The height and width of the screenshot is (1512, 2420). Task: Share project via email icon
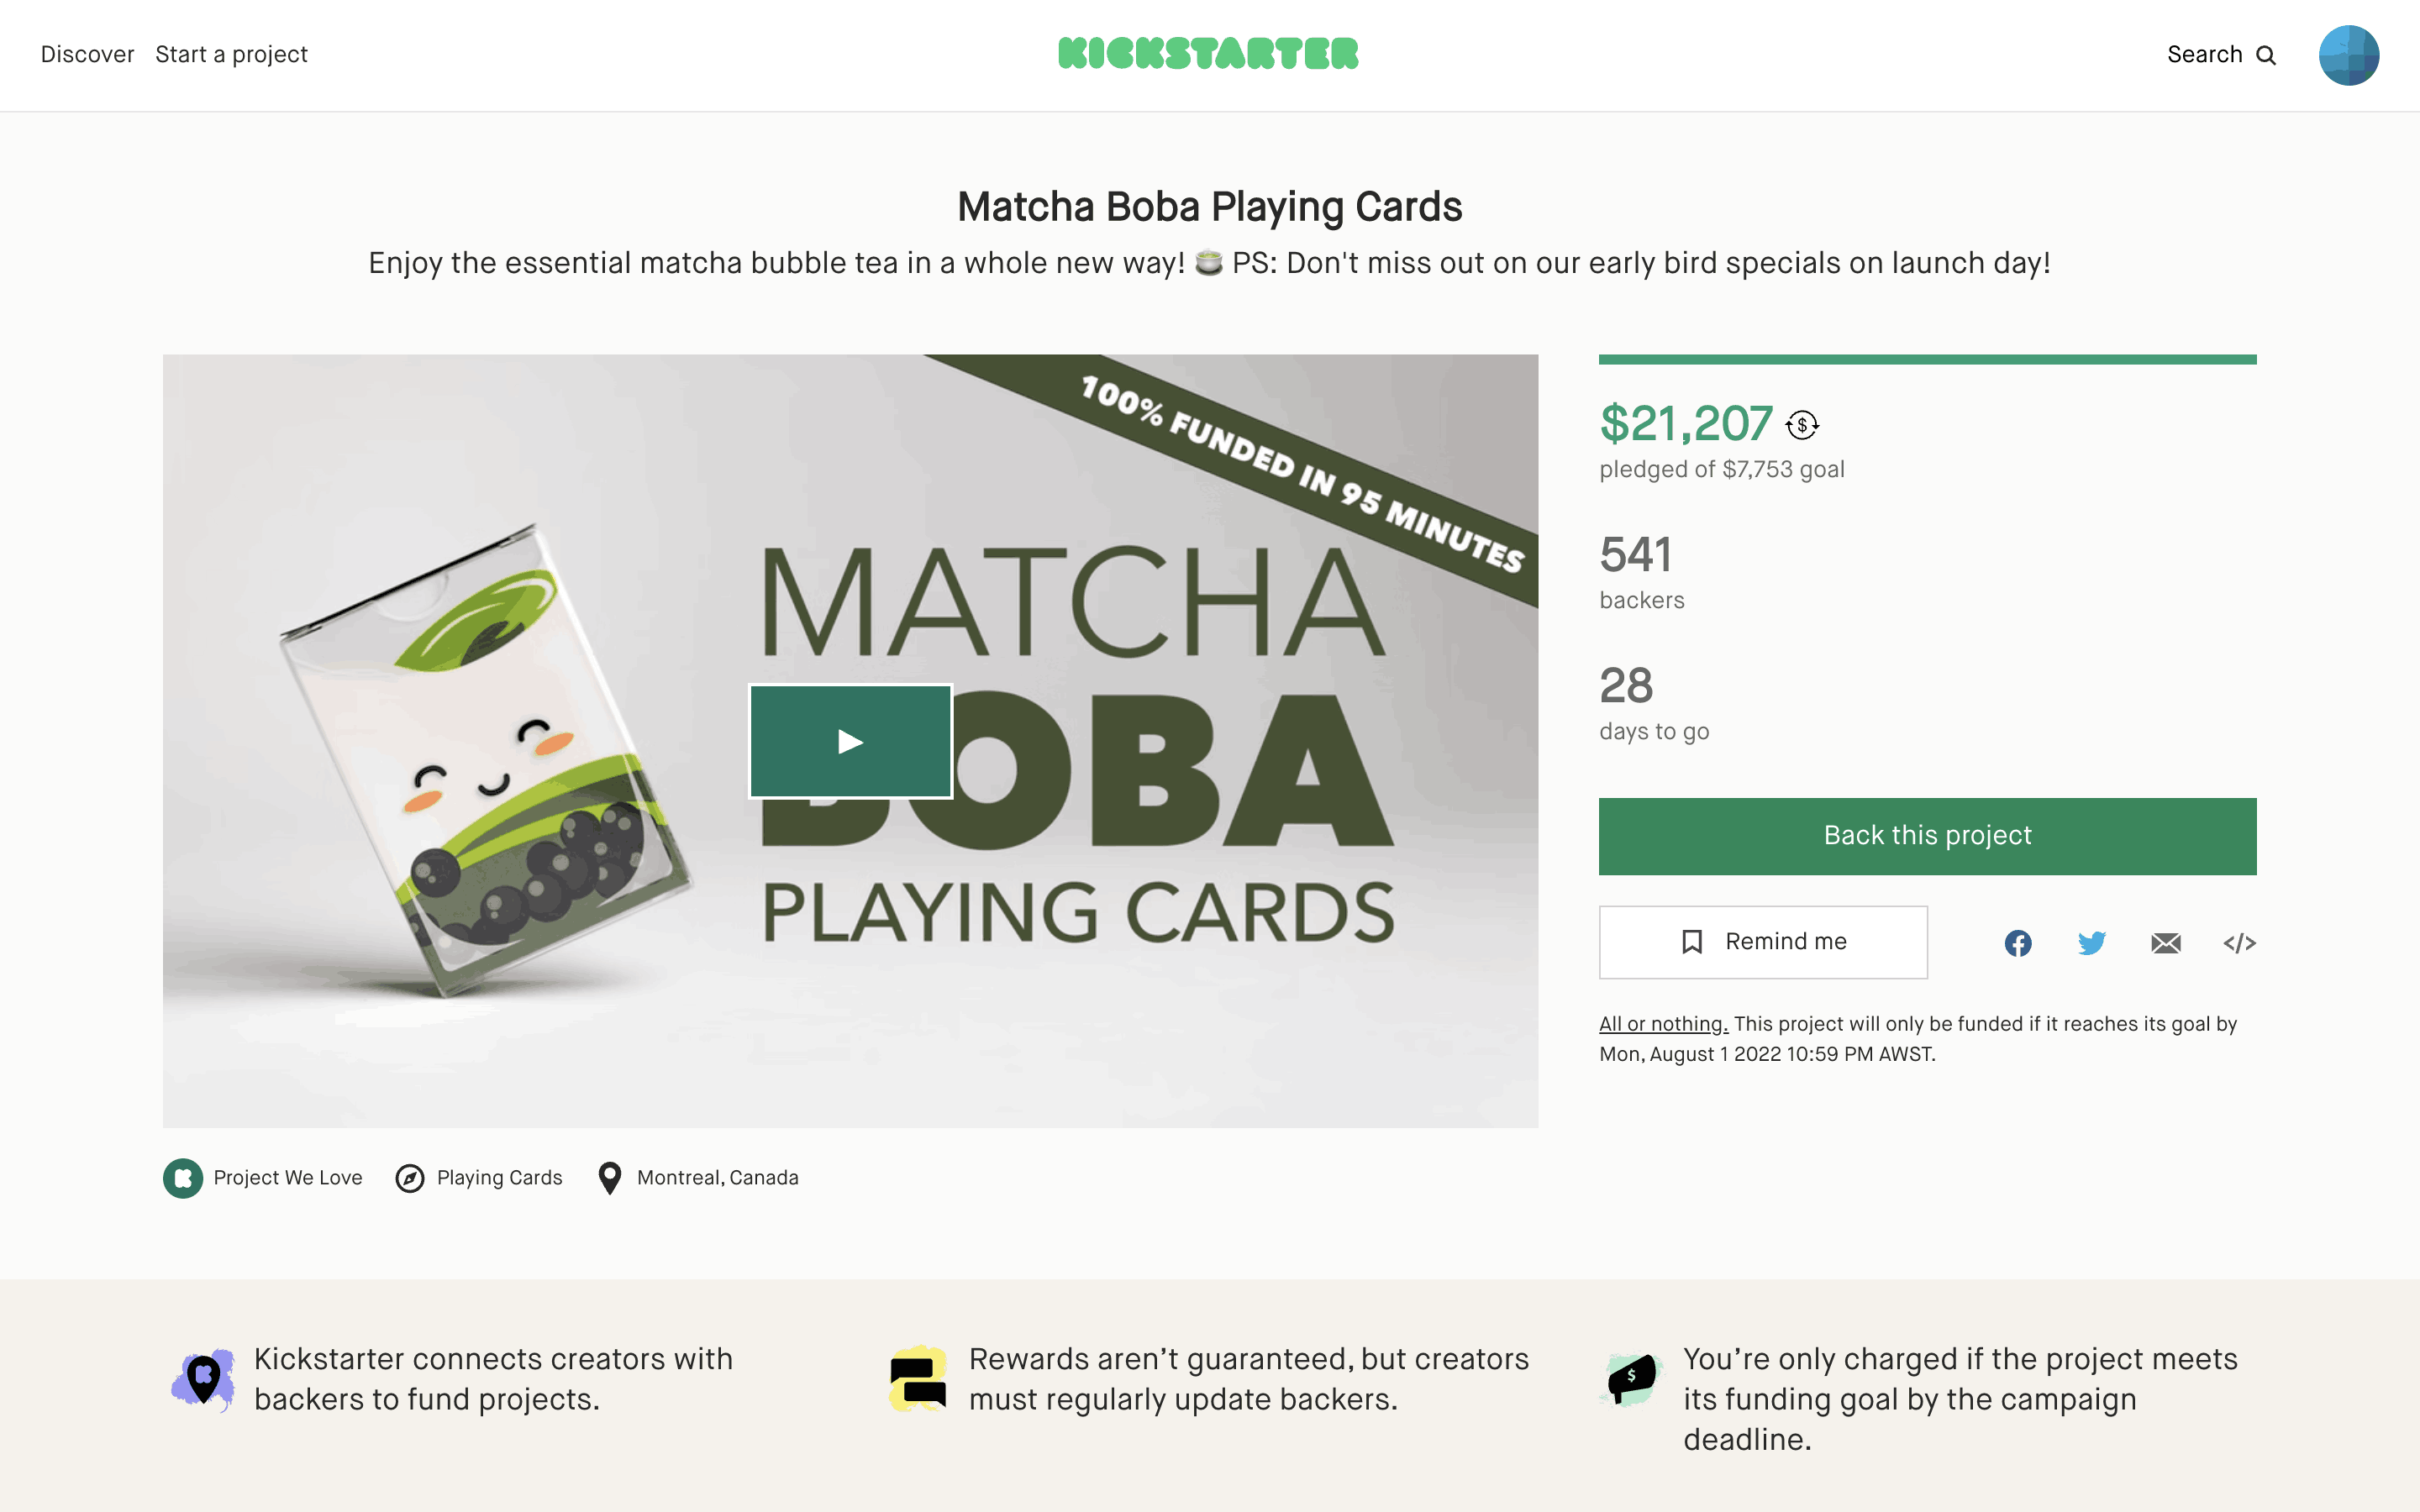tap(2165, 943)
